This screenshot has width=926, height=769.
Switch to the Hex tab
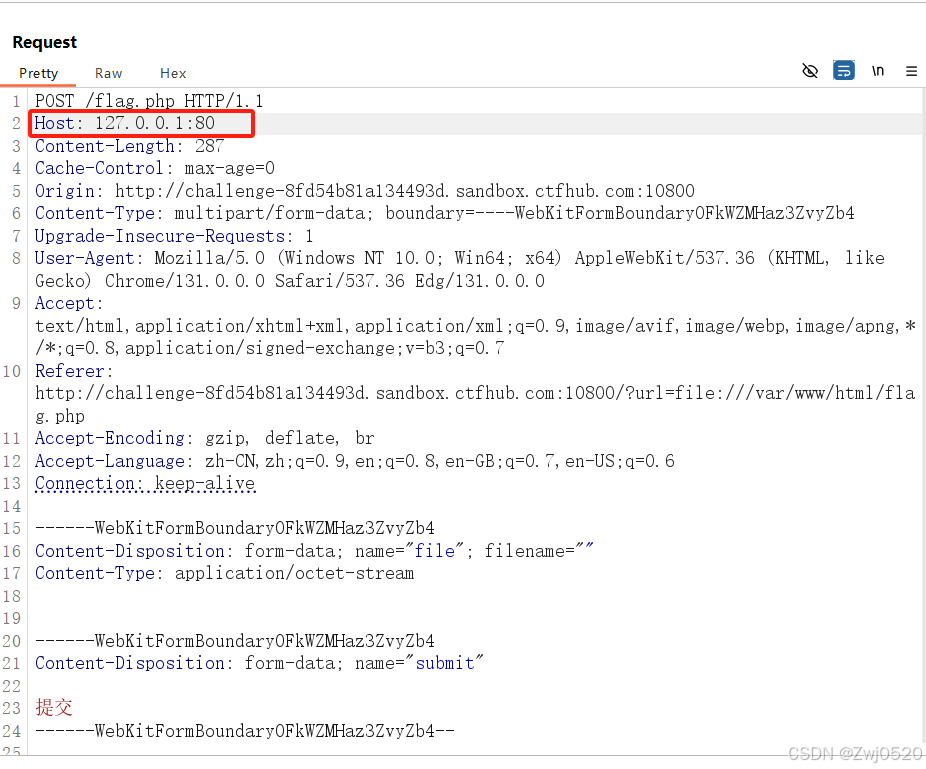[172, 73]
